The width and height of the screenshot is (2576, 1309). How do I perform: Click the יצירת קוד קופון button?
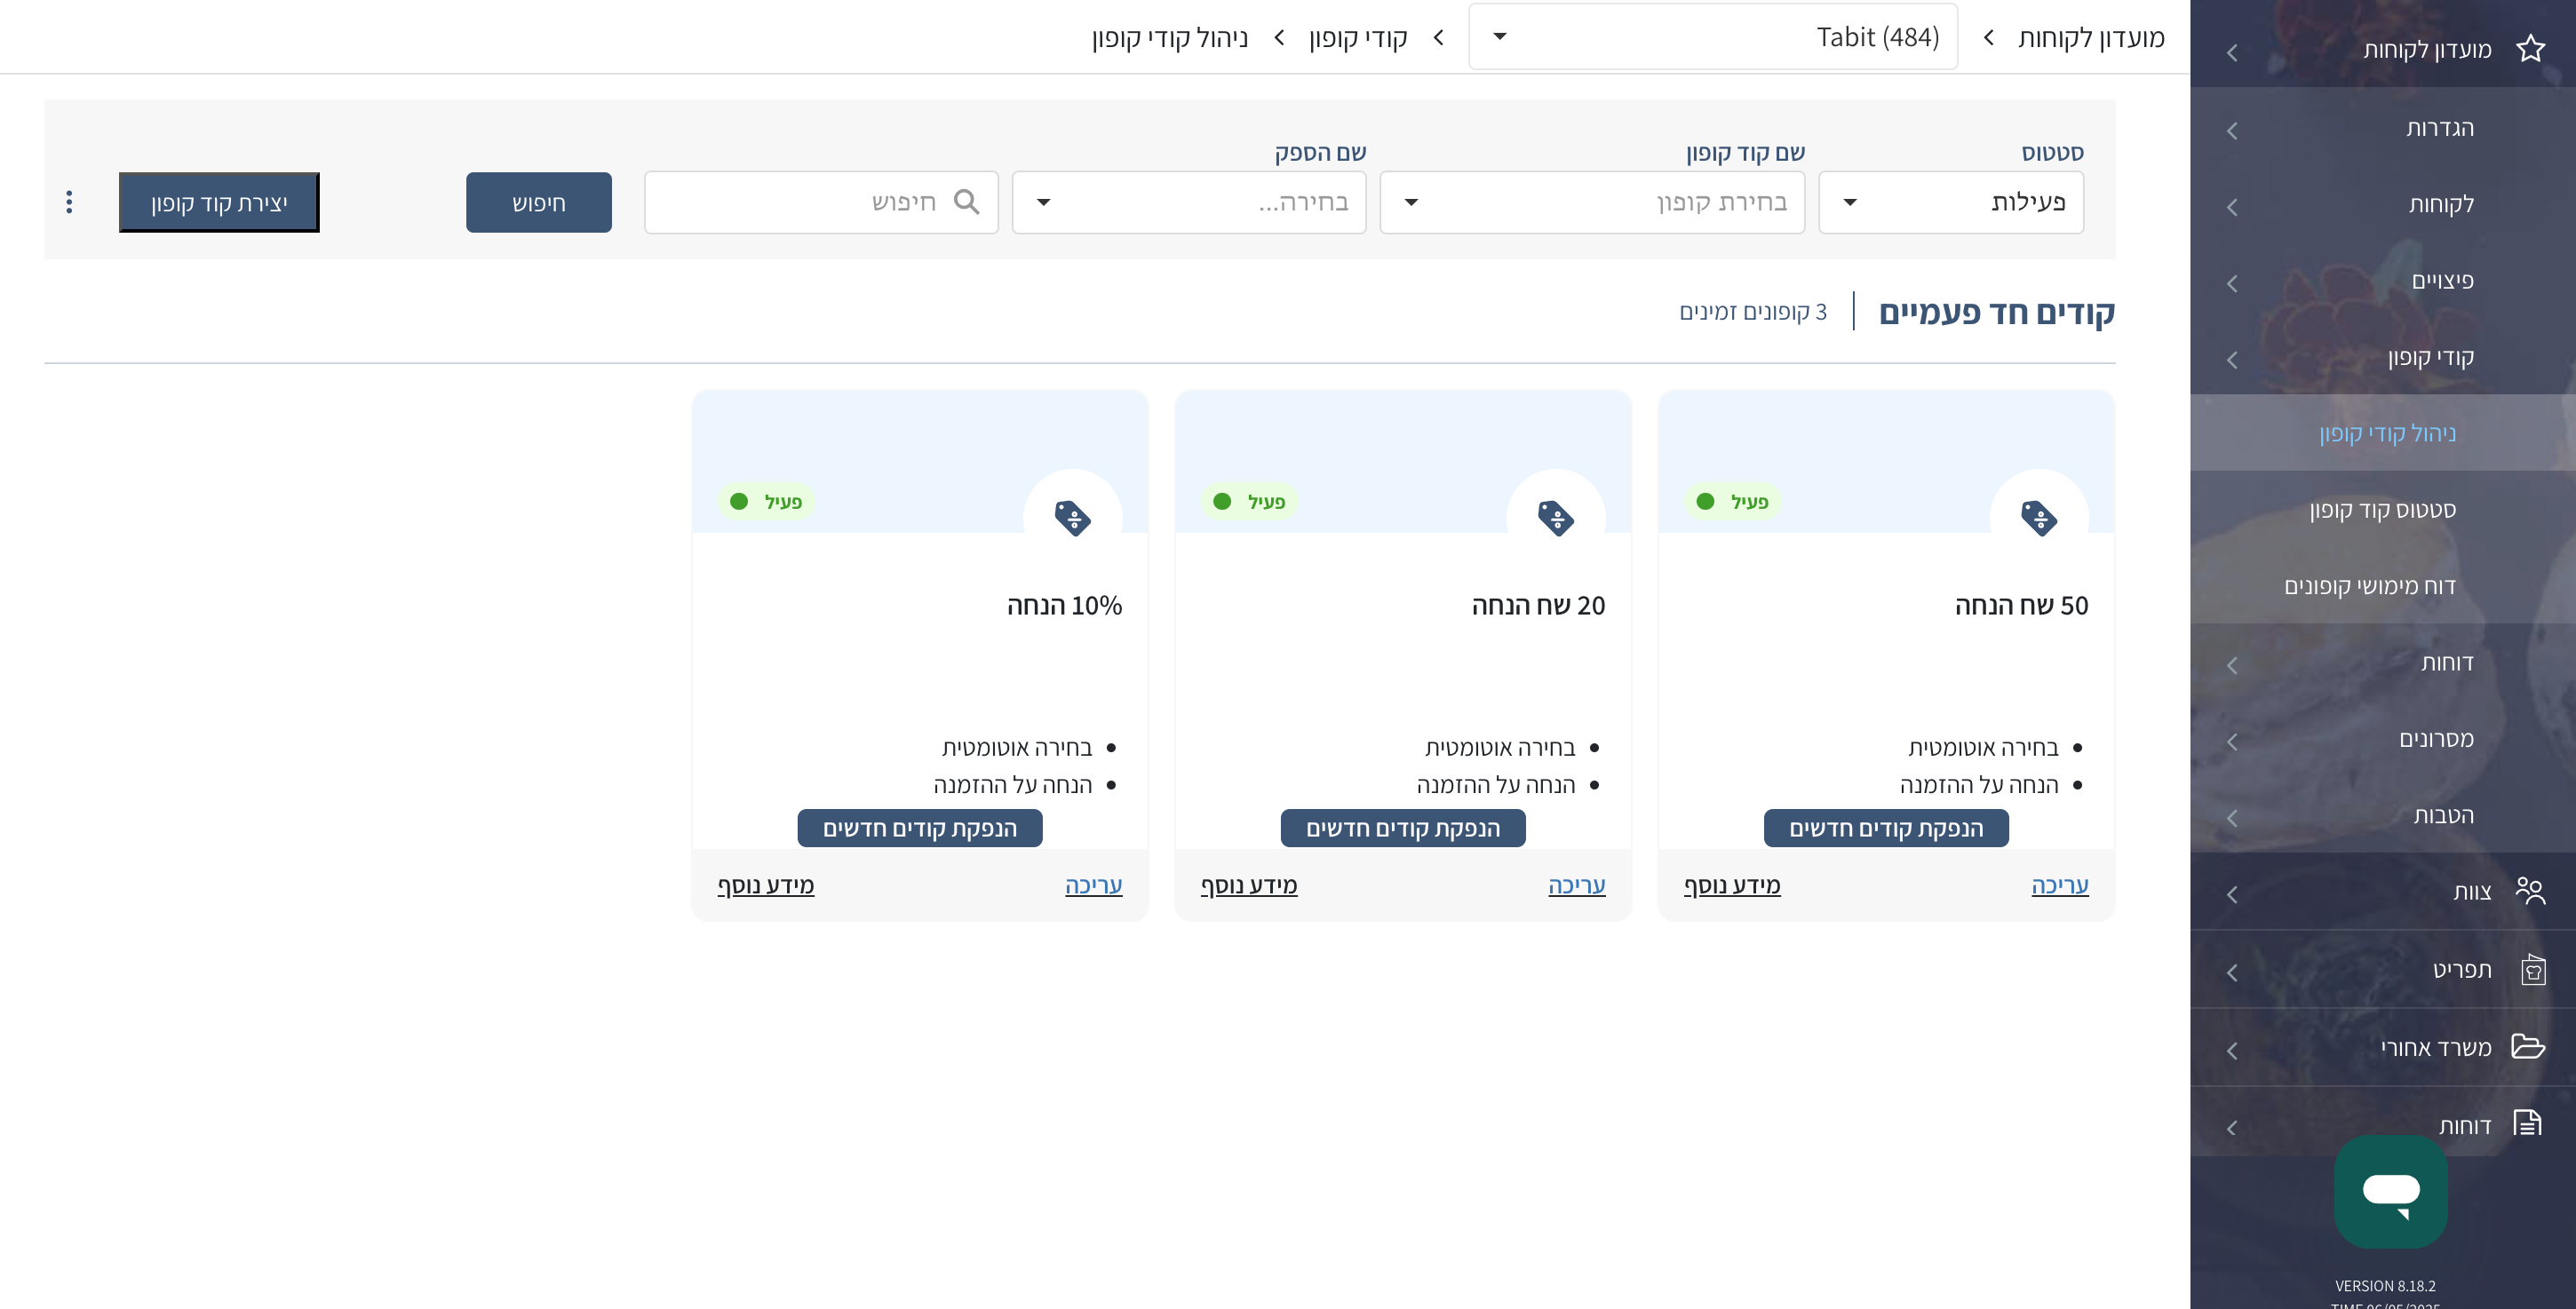(219, 202)
